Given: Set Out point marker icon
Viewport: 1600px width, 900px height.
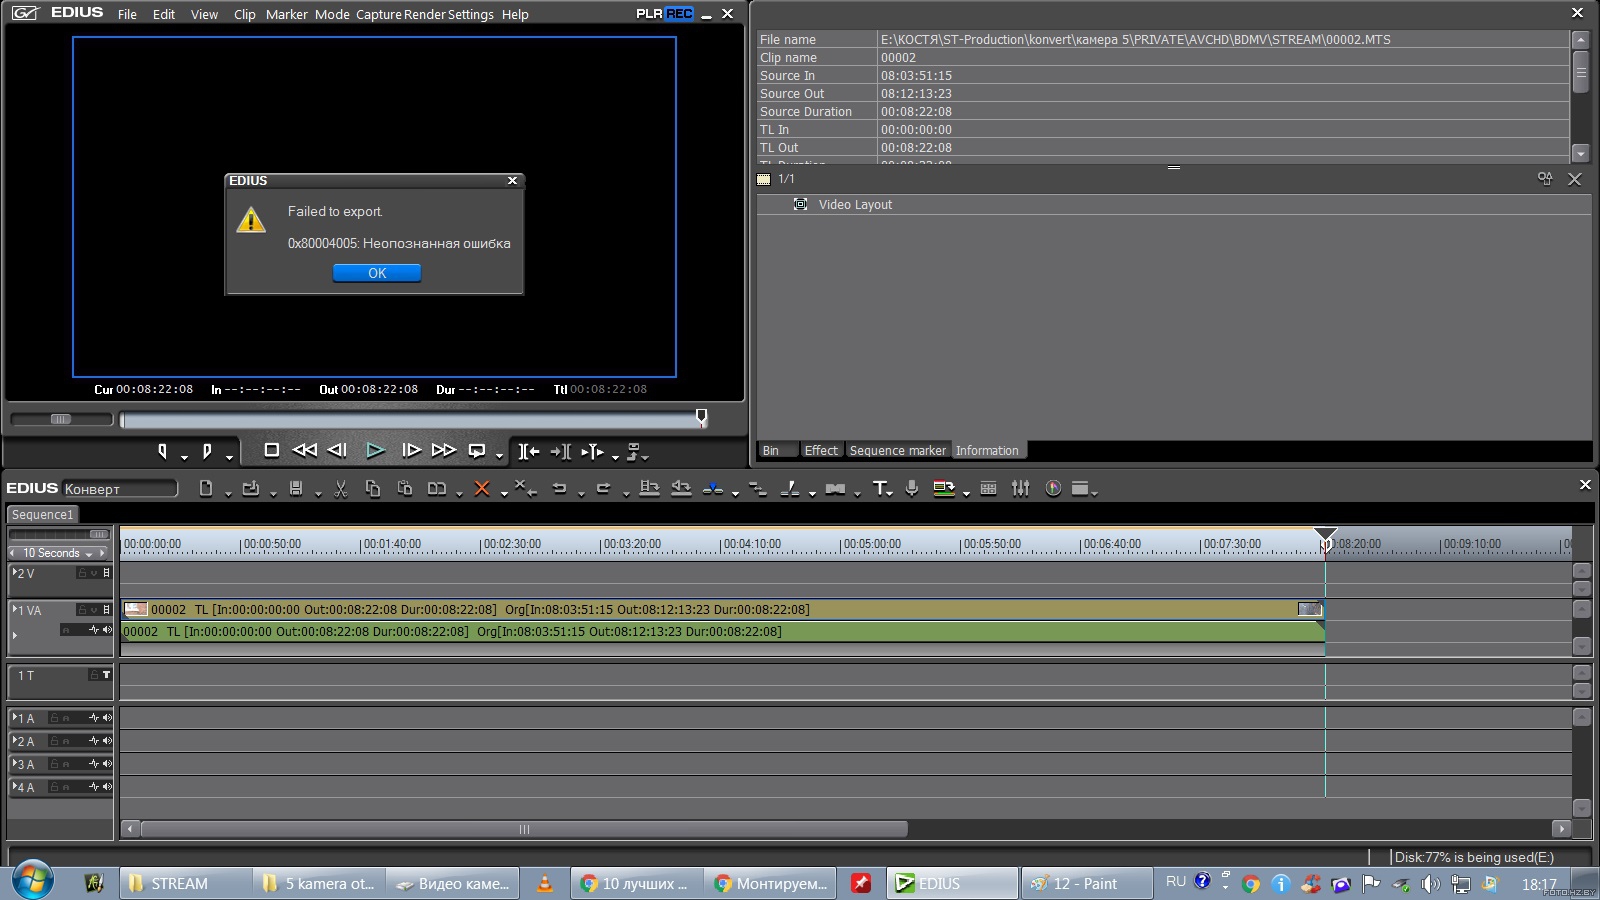Looking at the screenshot, I should (x=207, y=451).
